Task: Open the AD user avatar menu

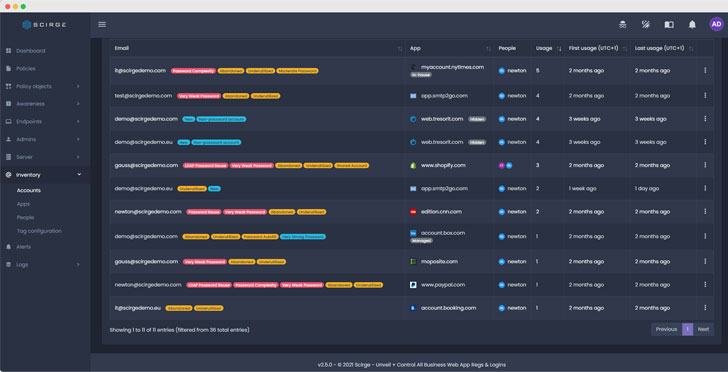Action: (x=716, y=24)
